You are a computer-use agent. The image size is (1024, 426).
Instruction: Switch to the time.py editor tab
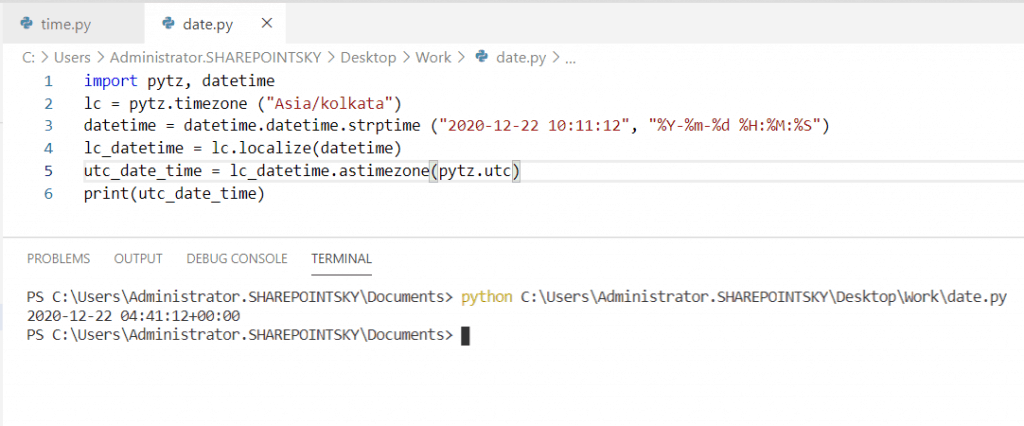(x=72, y=24)
